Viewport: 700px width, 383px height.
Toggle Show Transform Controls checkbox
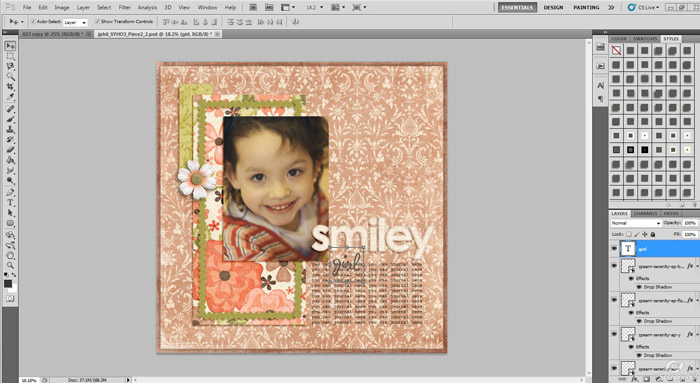point(97,21)
